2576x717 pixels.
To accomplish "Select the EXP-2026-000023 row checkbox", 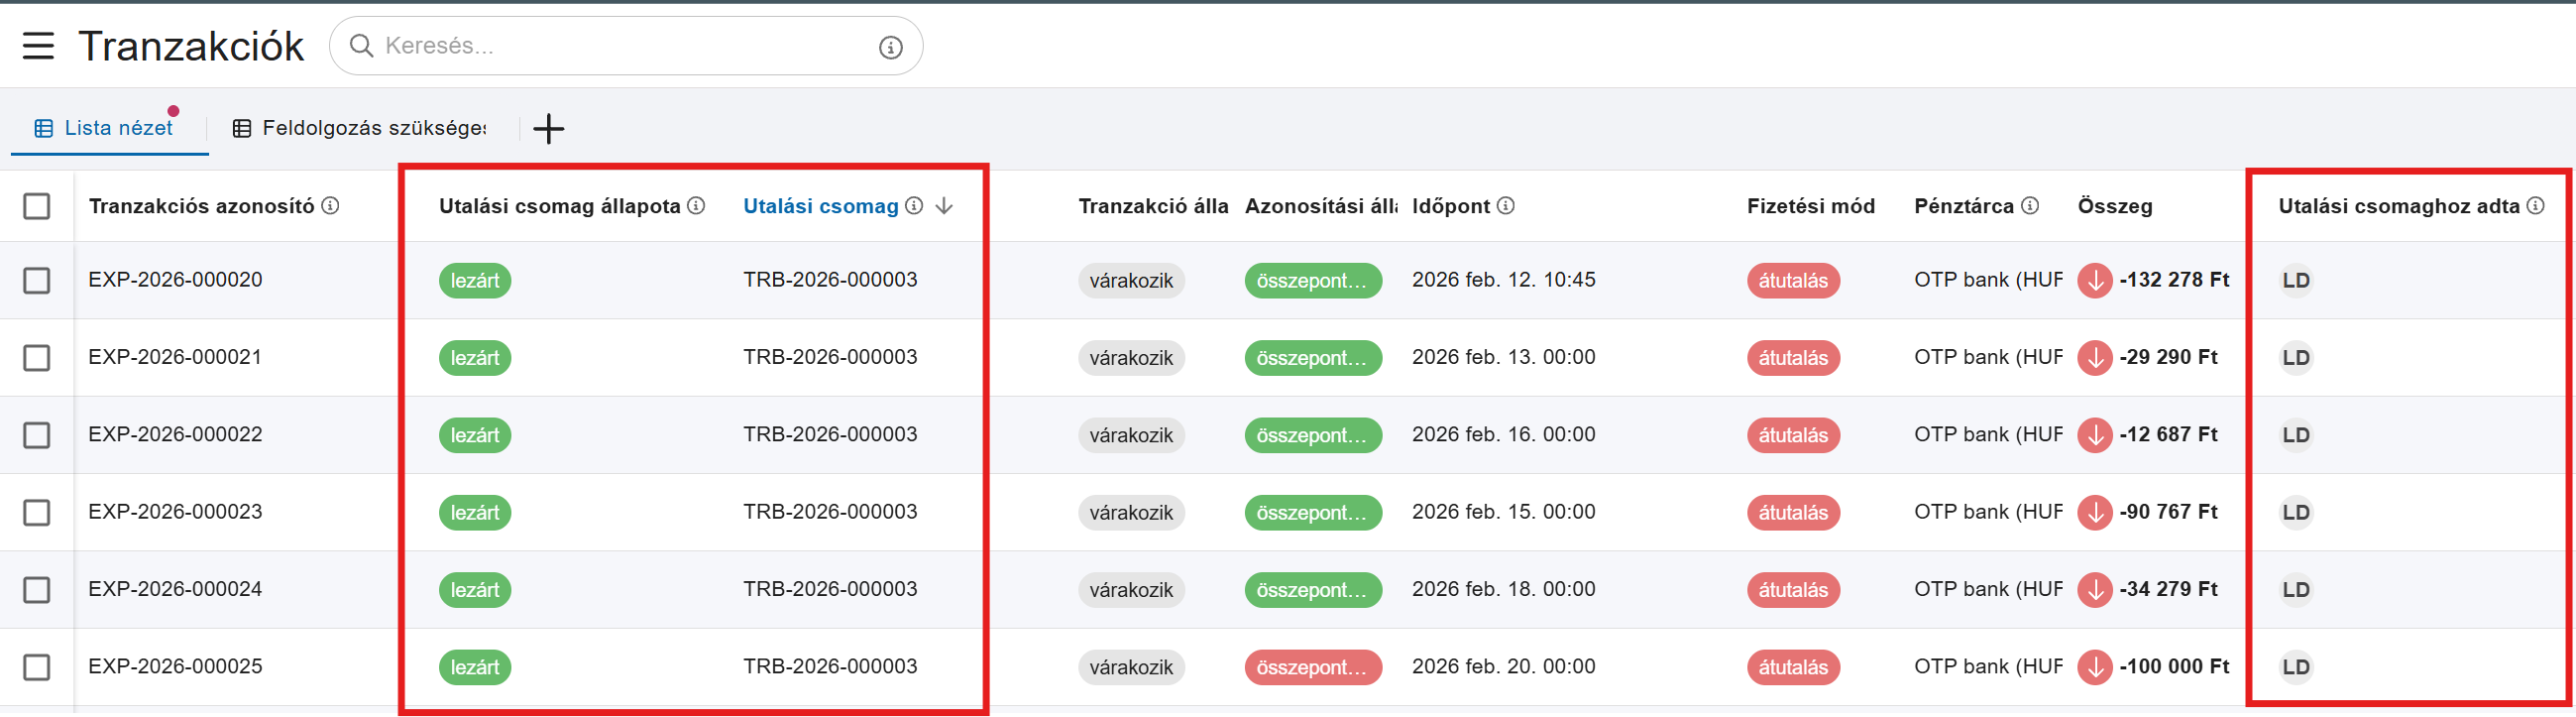I will [37, 513].
